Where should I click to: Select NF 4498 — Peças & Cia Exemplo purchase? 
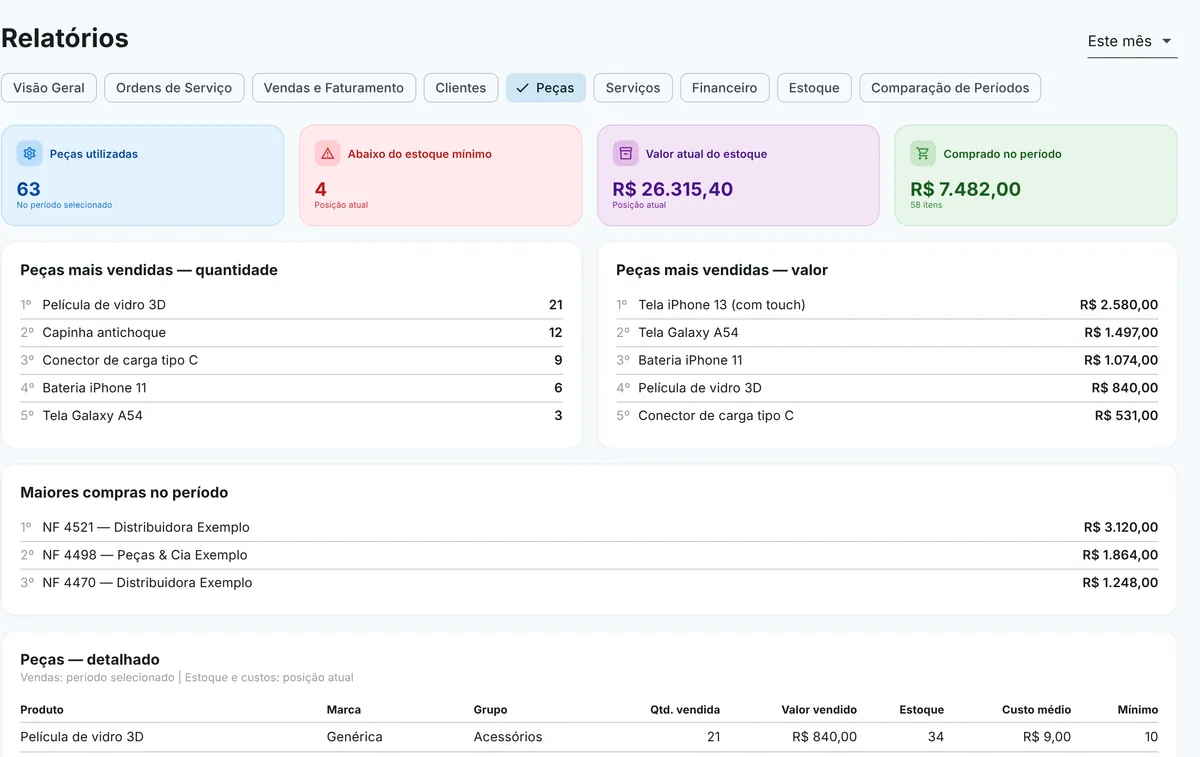(589, 555)
